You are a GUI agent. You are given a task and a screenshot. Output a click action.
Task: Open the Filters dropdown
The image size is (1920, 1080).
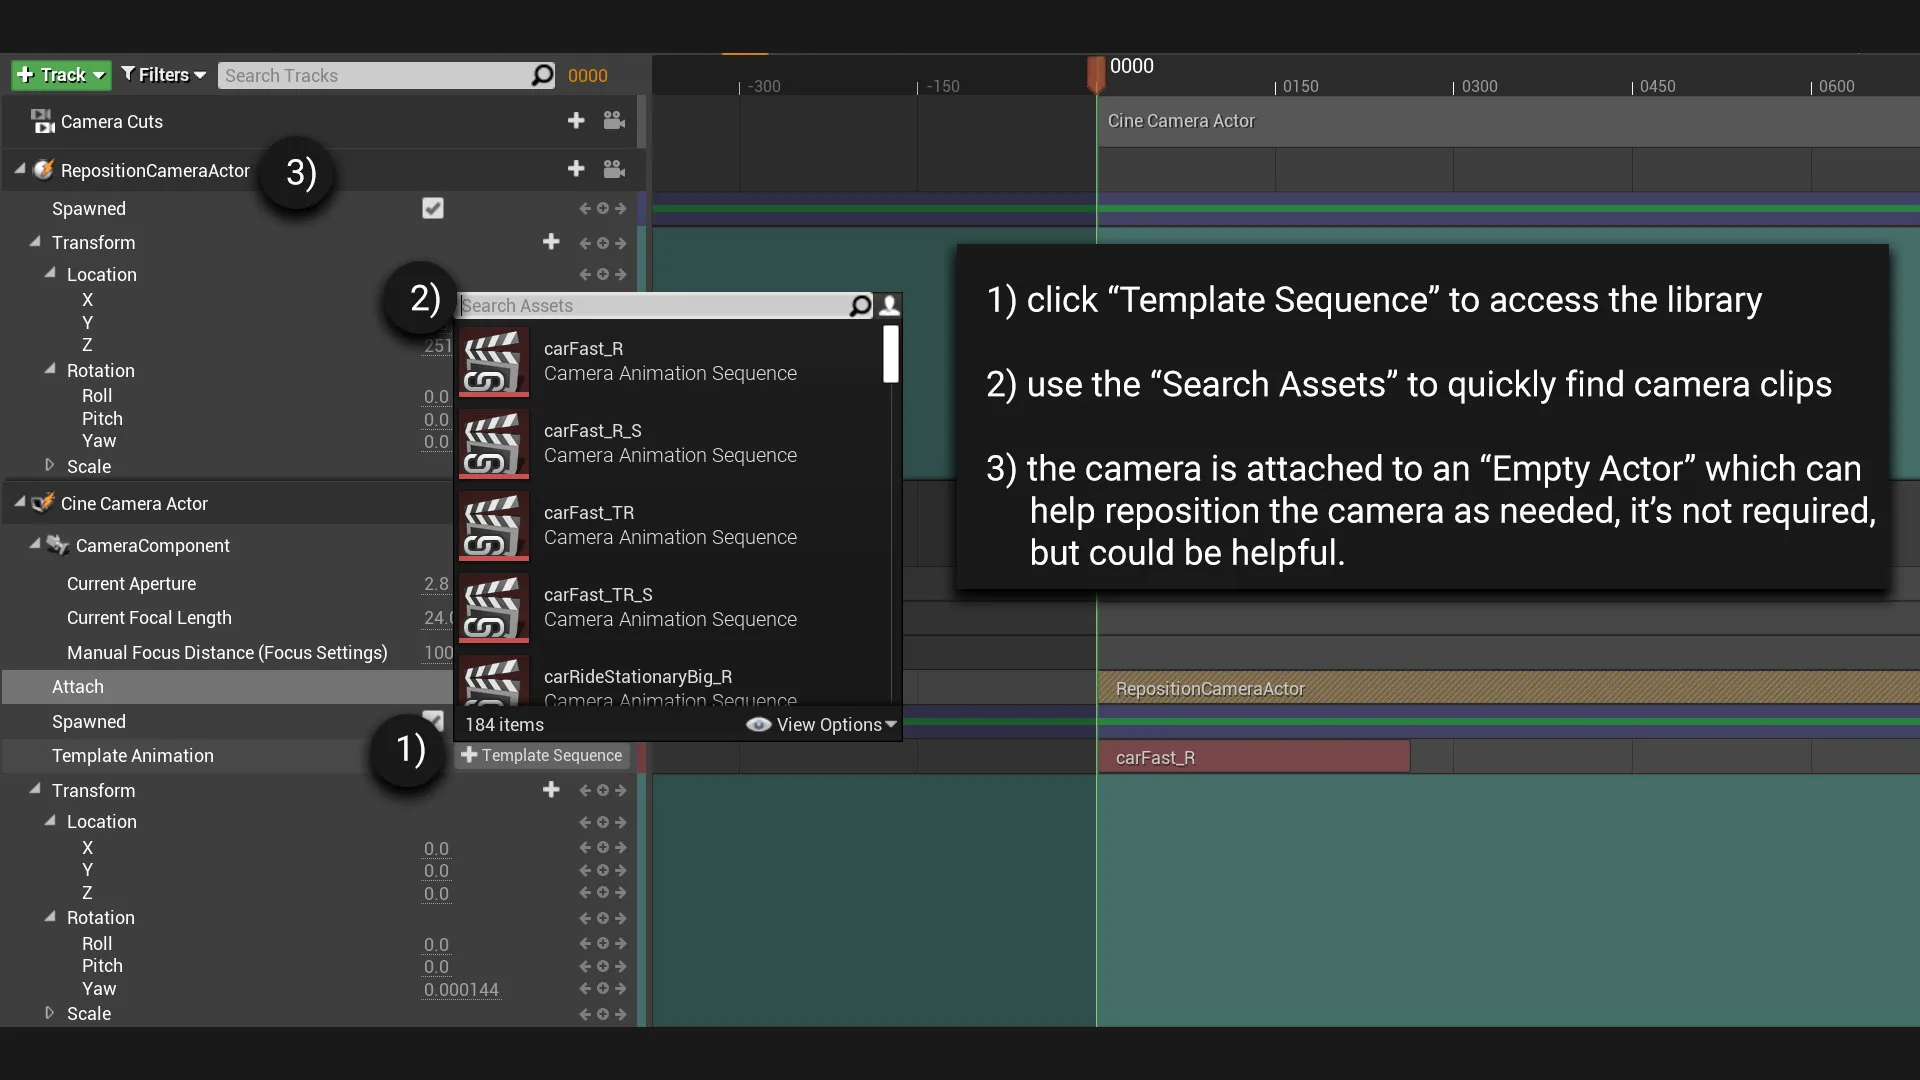[x=164, y=75]
